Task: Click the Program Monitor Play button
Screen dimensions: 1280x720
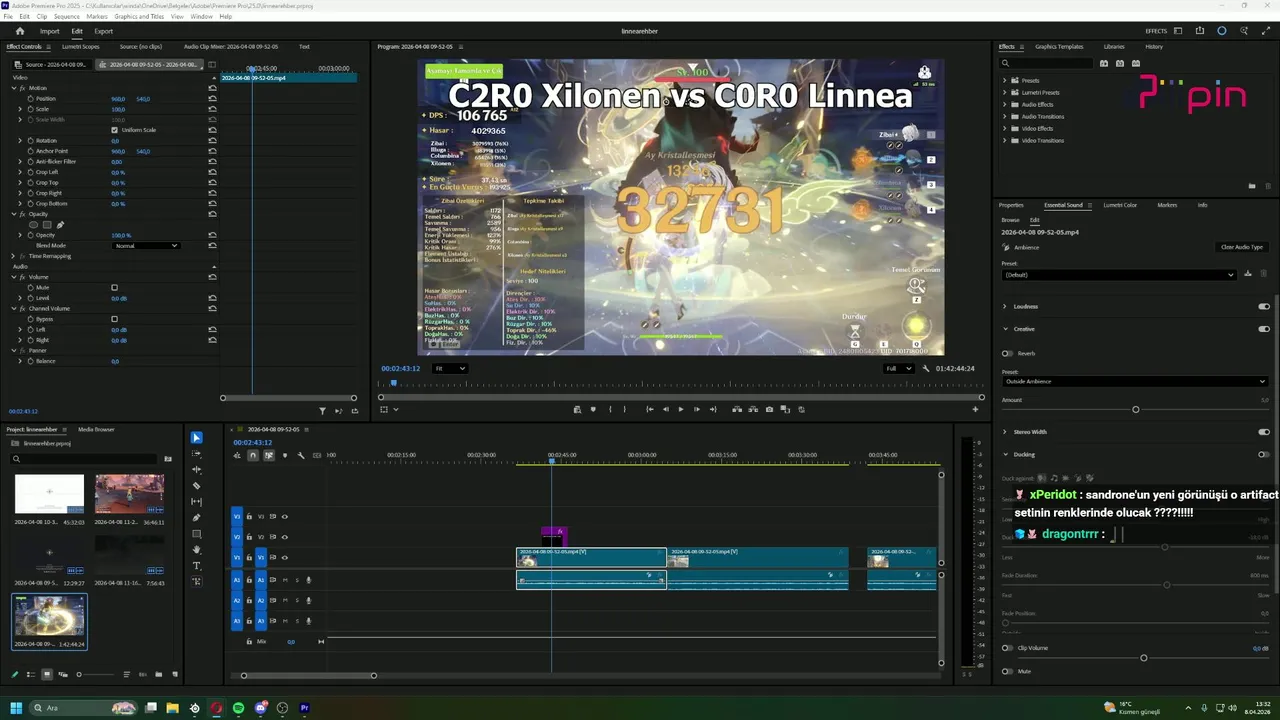Action: tap(681, 409)
